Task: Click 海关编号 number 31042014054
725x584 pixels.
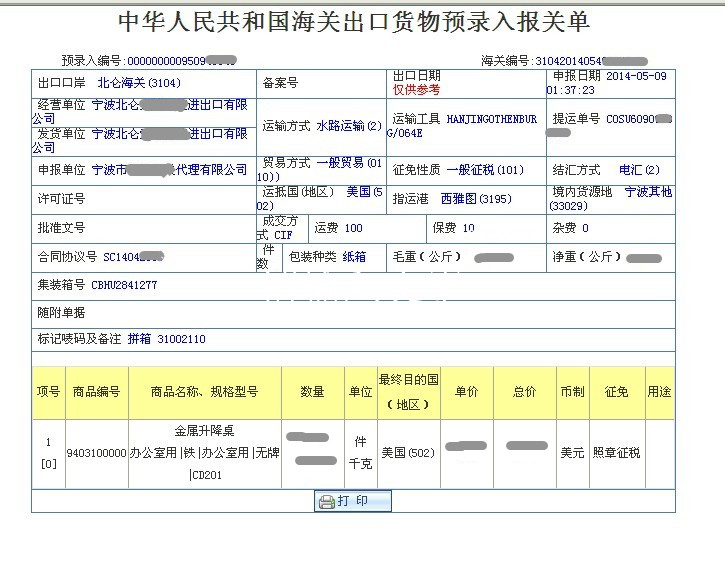Action: [x=569, y=61]
